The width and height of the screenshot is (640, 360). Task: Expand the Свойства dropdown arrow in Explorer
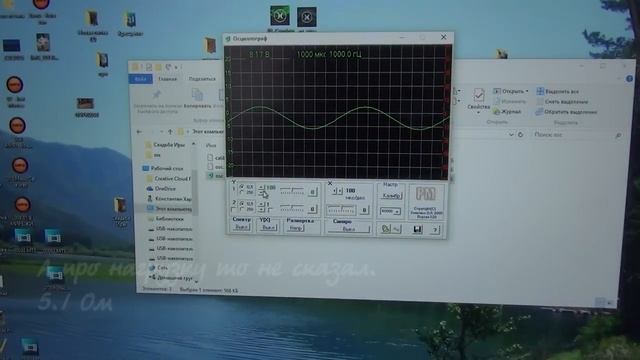478,113
